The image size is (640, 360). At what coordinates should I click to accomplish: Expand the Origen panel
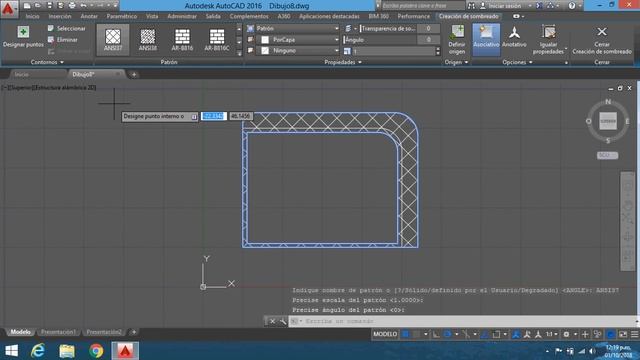pos(456,62)
